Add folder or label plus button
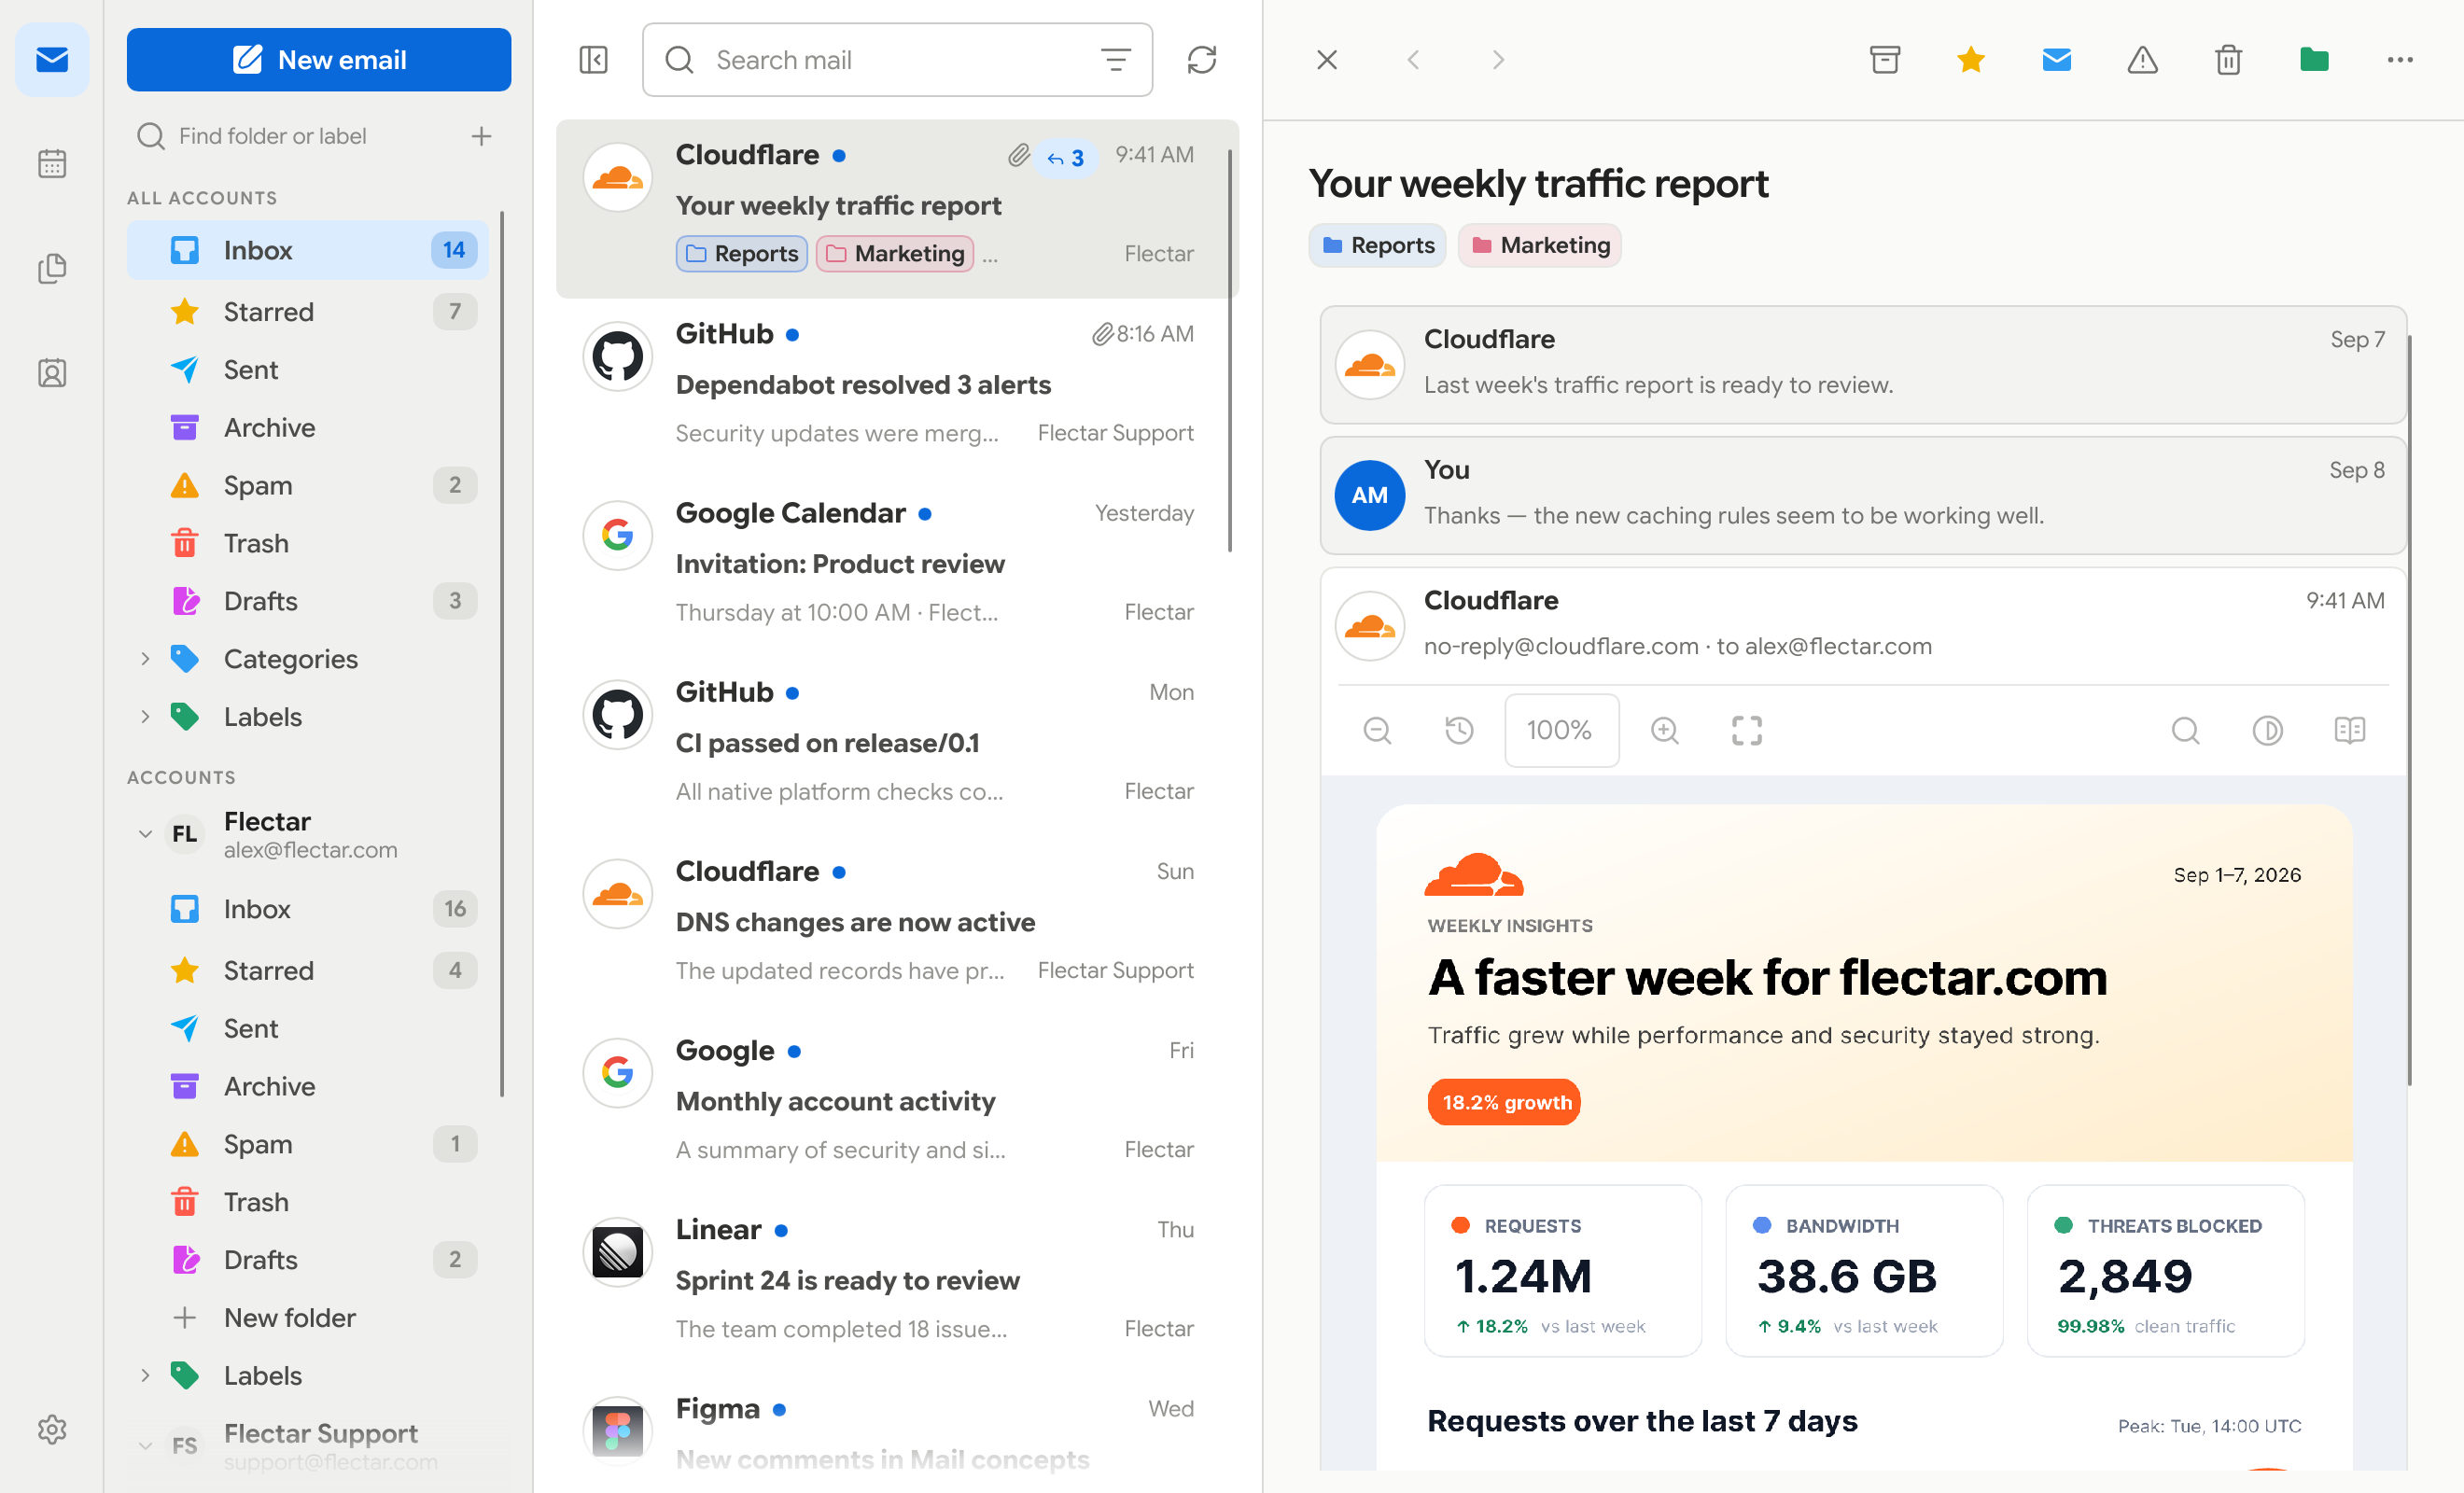 tap(481, 136)
